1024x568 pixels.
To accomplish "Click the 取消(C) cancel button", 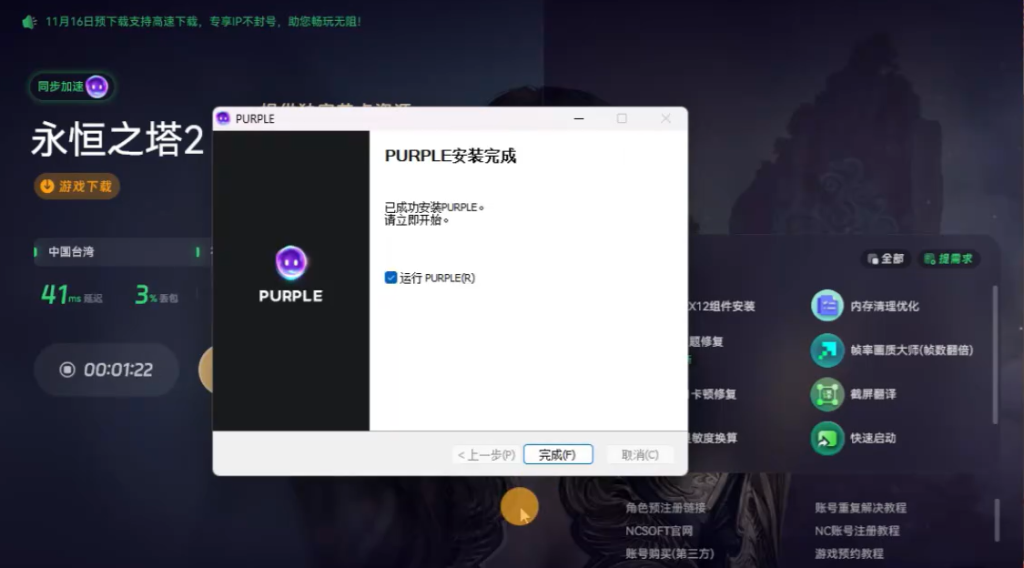I will (x=640, y=455).
